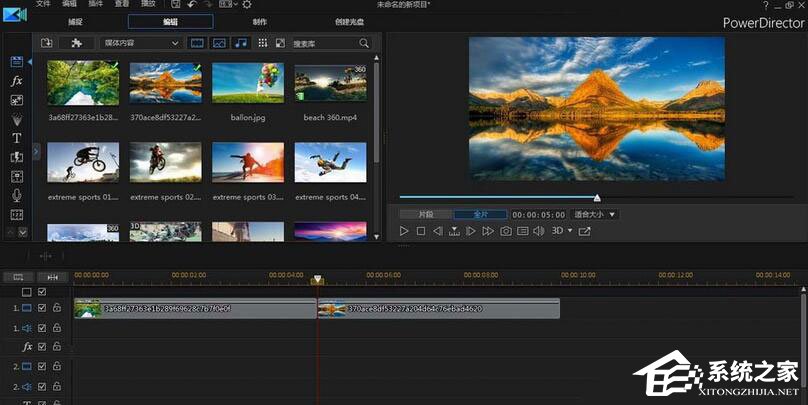Select the 片段 clip mode button
This screenshot has height=405, width=808.
tap(426, 214)
